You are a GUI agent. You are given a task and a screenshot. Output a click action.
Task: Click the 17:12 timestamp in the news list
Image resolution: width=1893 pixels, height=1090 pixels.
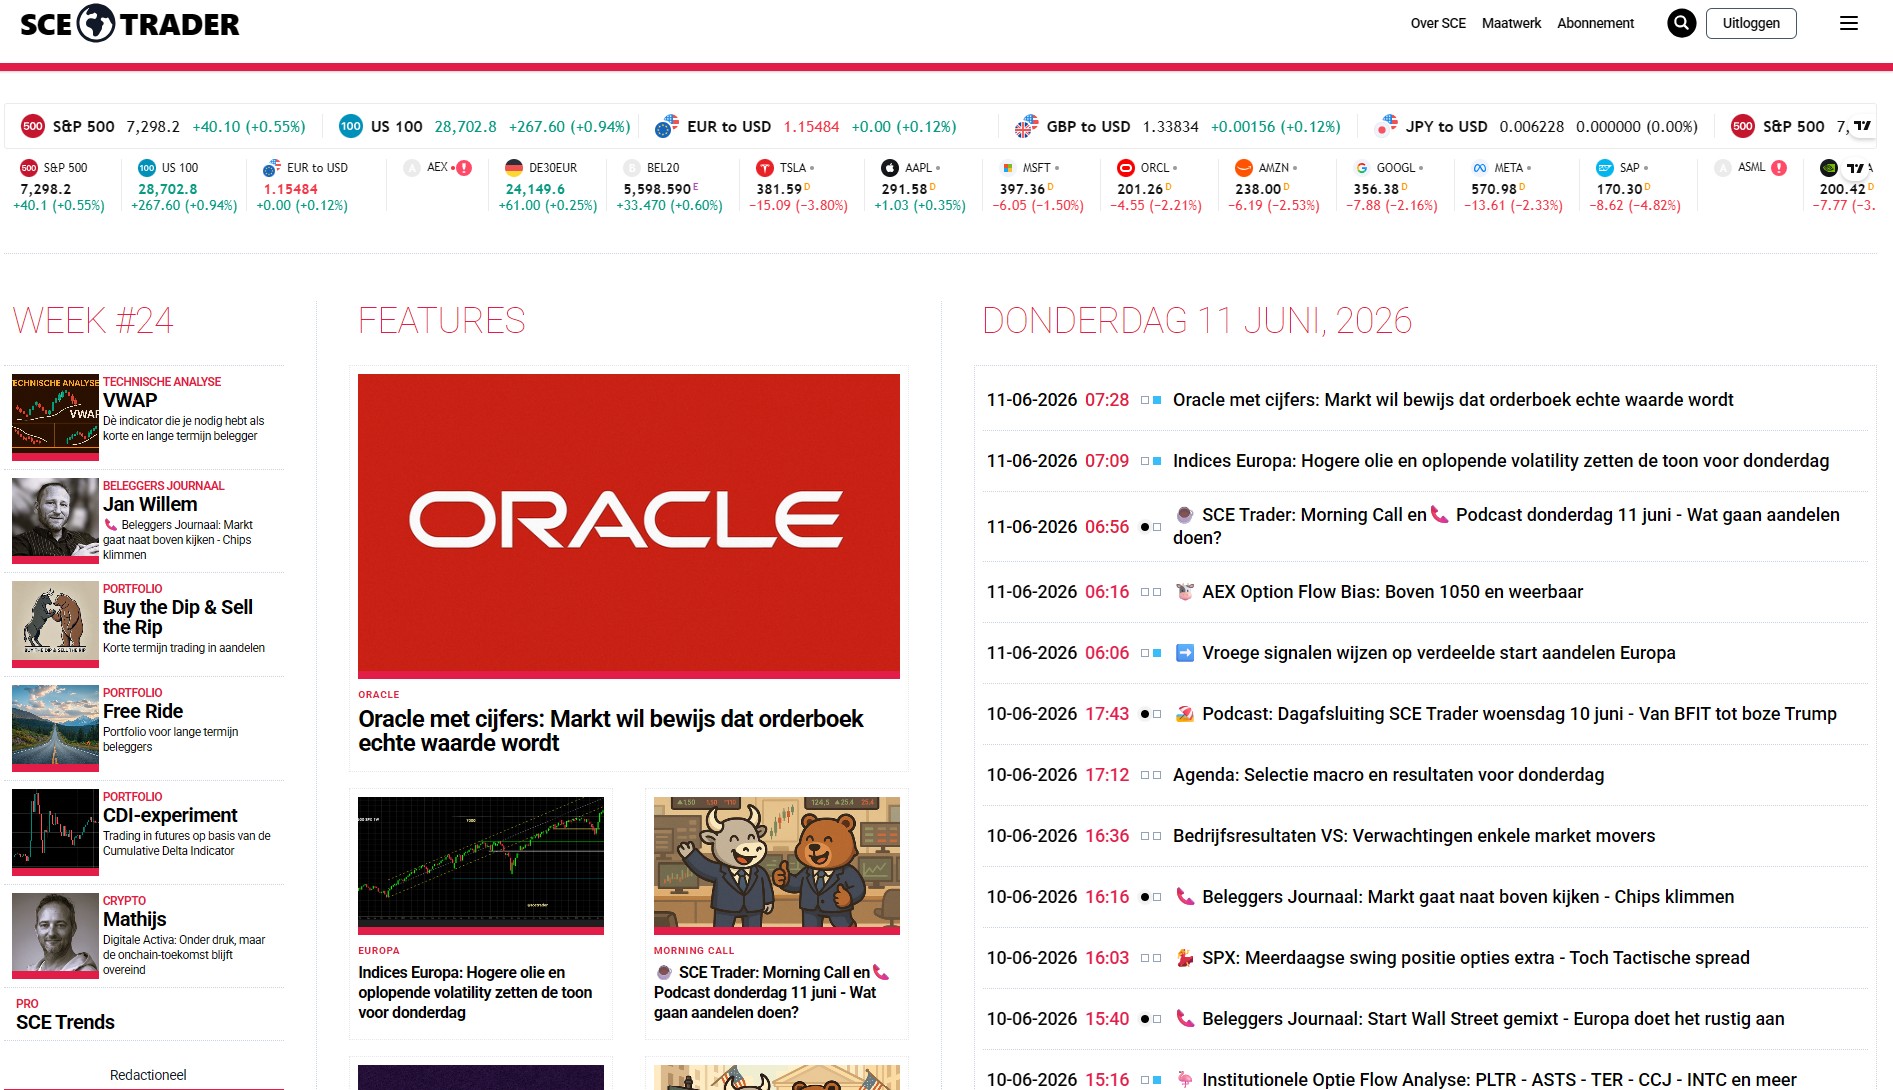1107,775
